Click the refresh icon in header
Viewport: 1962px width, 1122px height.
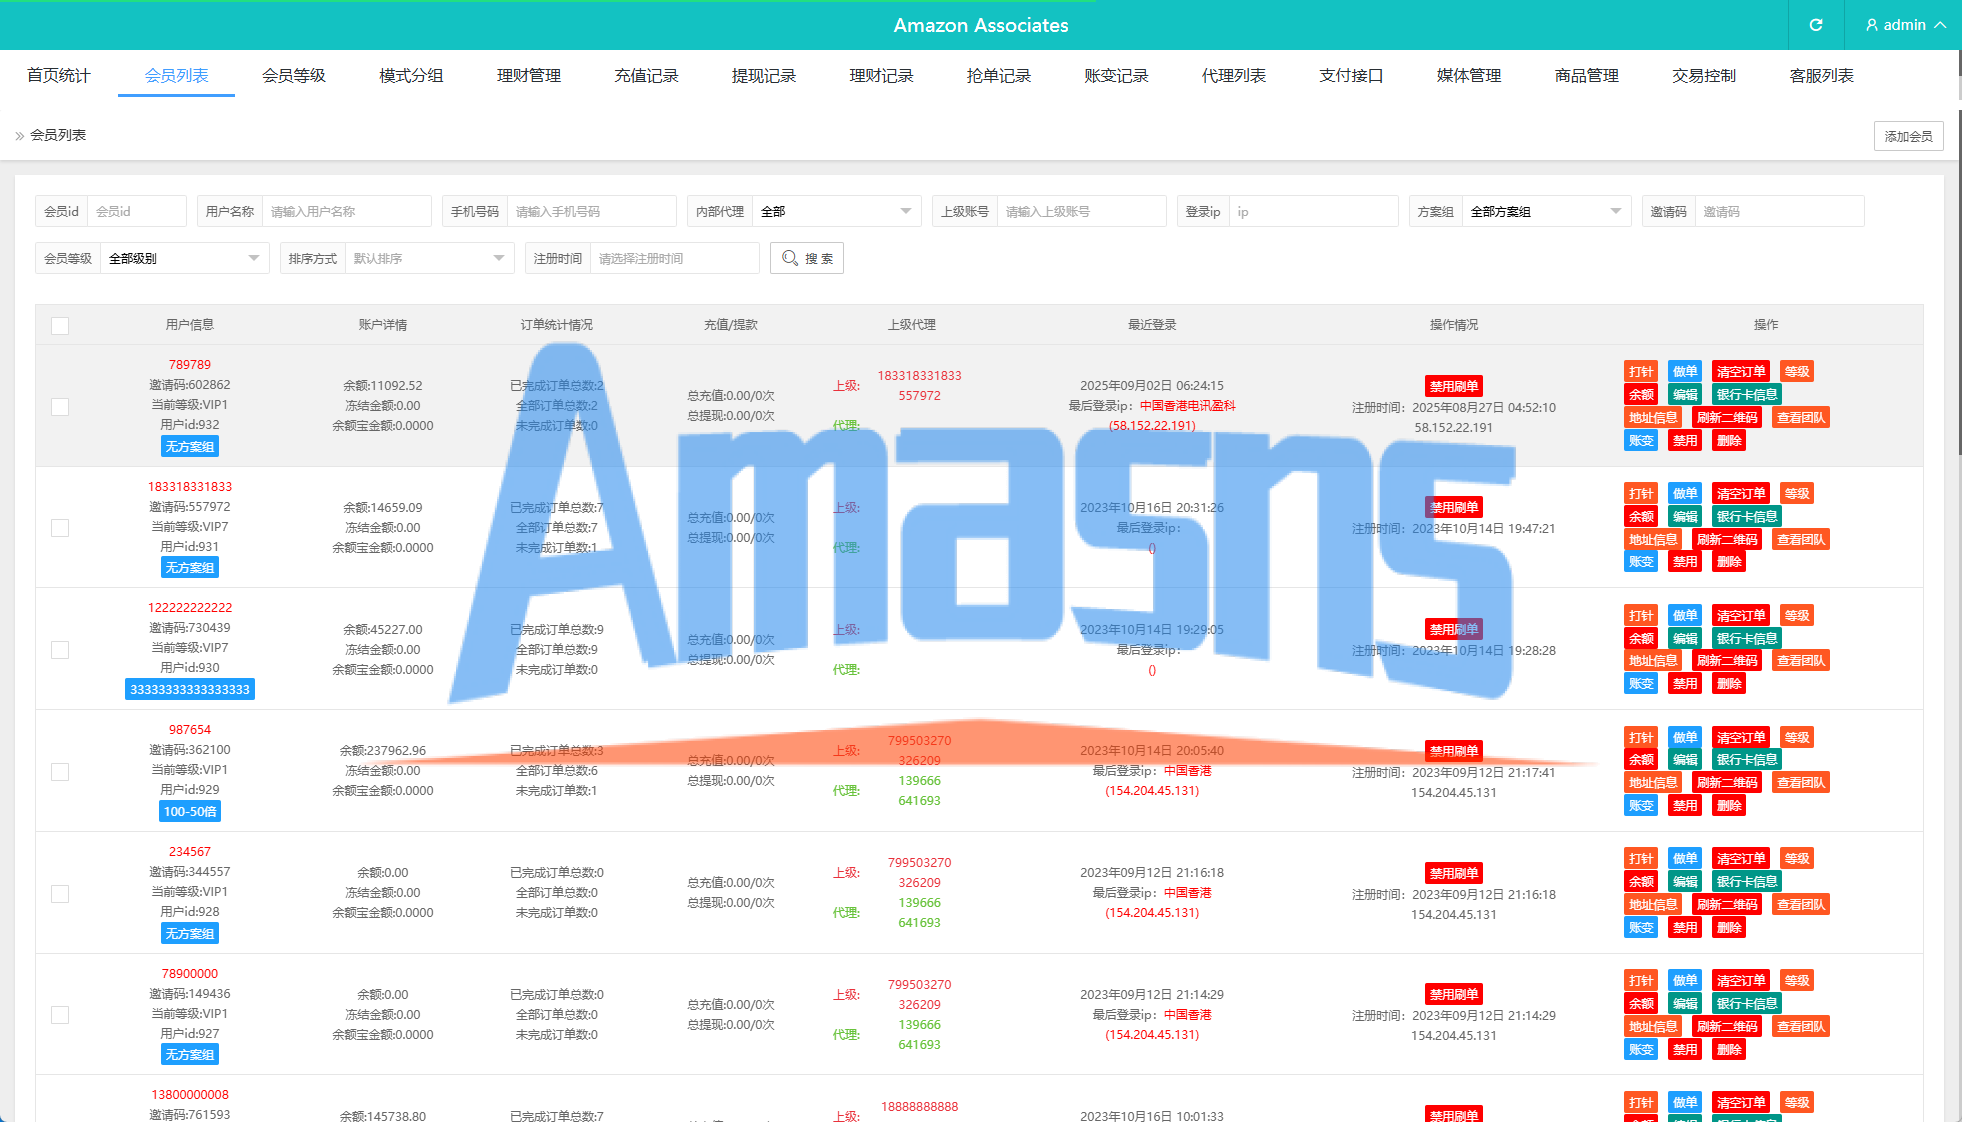point(1816,25)
